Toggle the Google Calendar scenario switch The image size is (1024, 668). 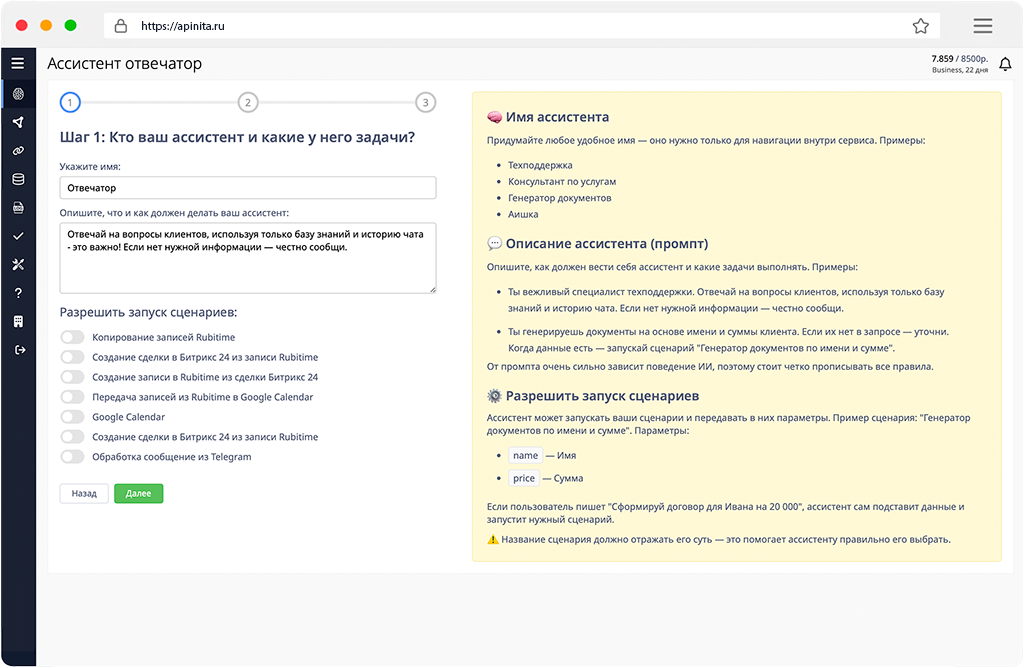[72, 417]
